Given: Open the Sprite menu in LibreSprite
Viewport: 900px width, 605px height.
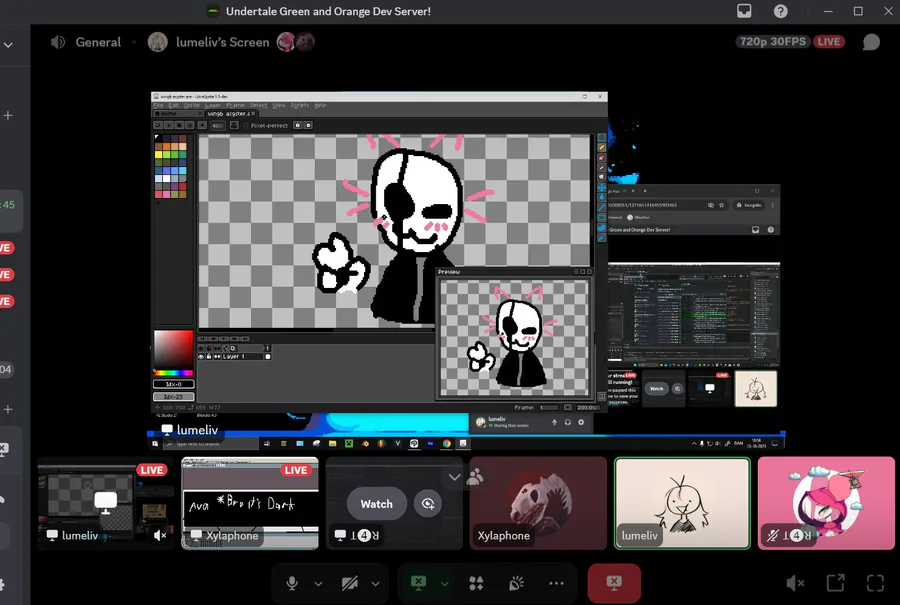Looking at the screenshot, I should pos(192,106).
